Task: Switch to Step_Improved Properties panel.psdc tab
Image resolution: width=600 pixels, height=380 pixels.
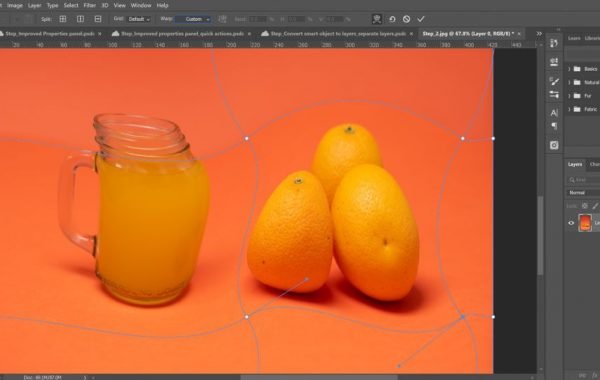Action: (x=50, y=34)
